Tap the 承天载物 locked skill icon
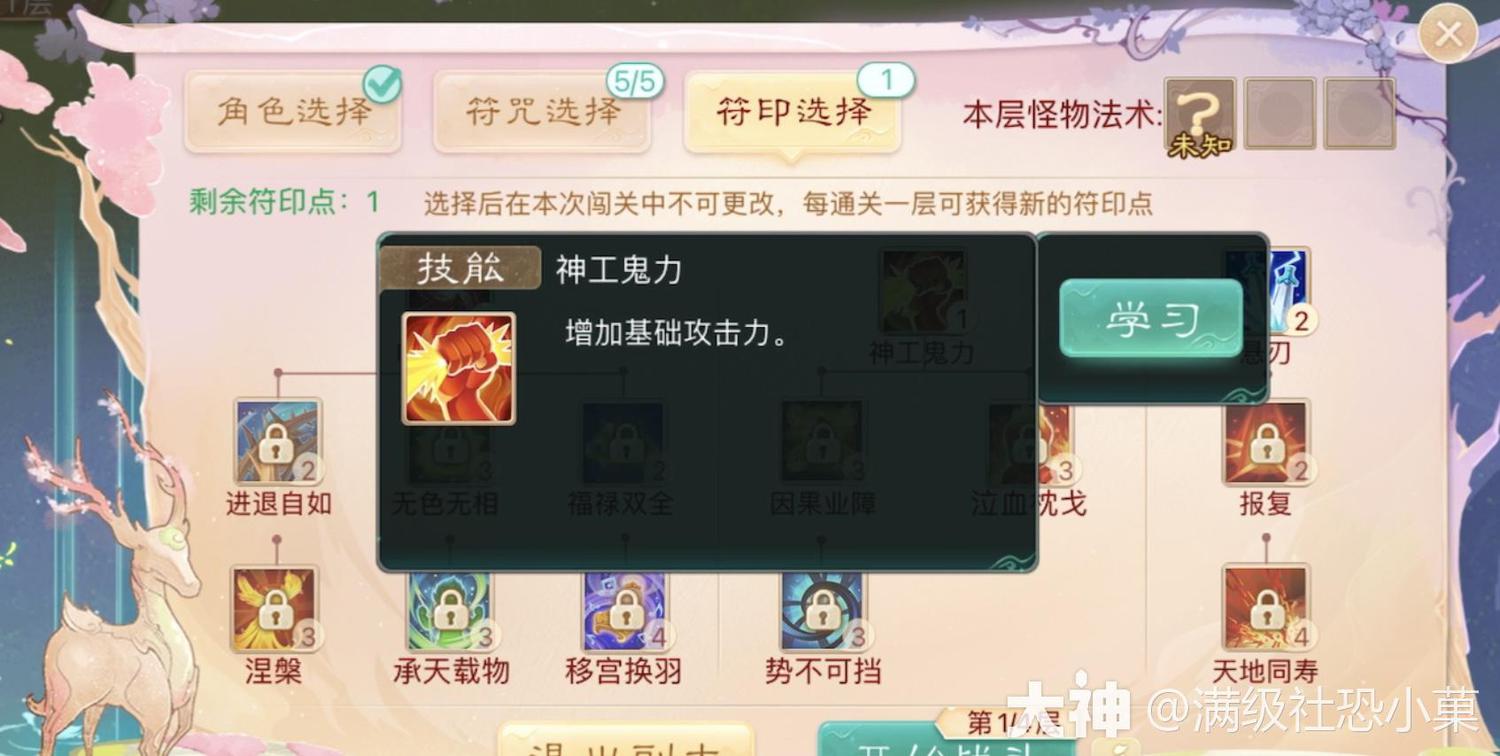Screen dimensions: 1500x756 click(449, 610)
